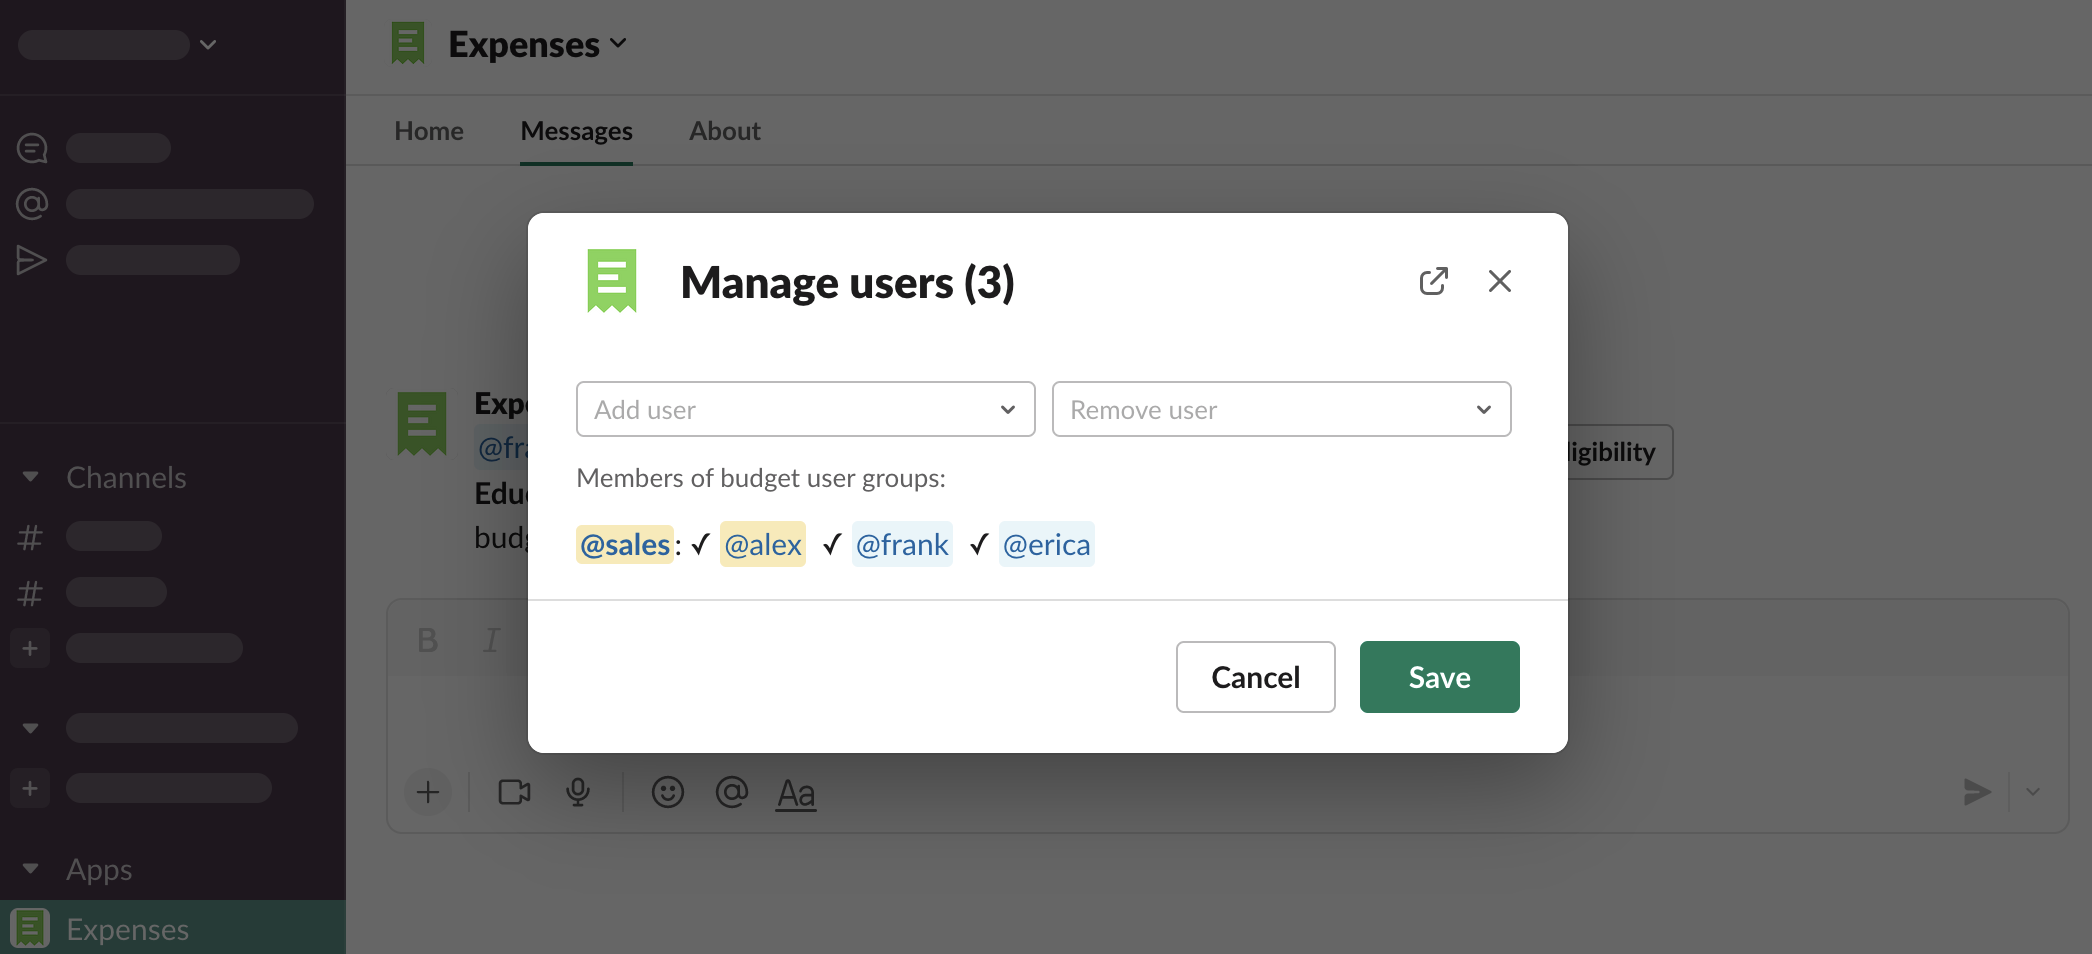Click the @alex user mention

tap(762, 545)
